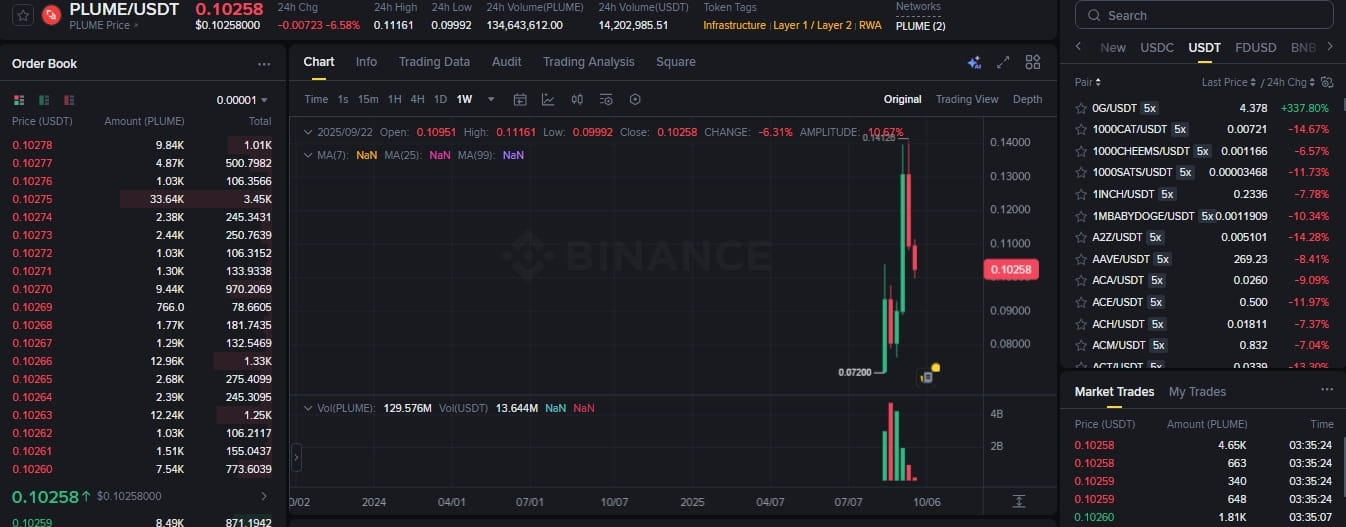Switch chart to Trading View
Image resolution: width=1346 pixels, height=527 pixels.
coord(967,99)
